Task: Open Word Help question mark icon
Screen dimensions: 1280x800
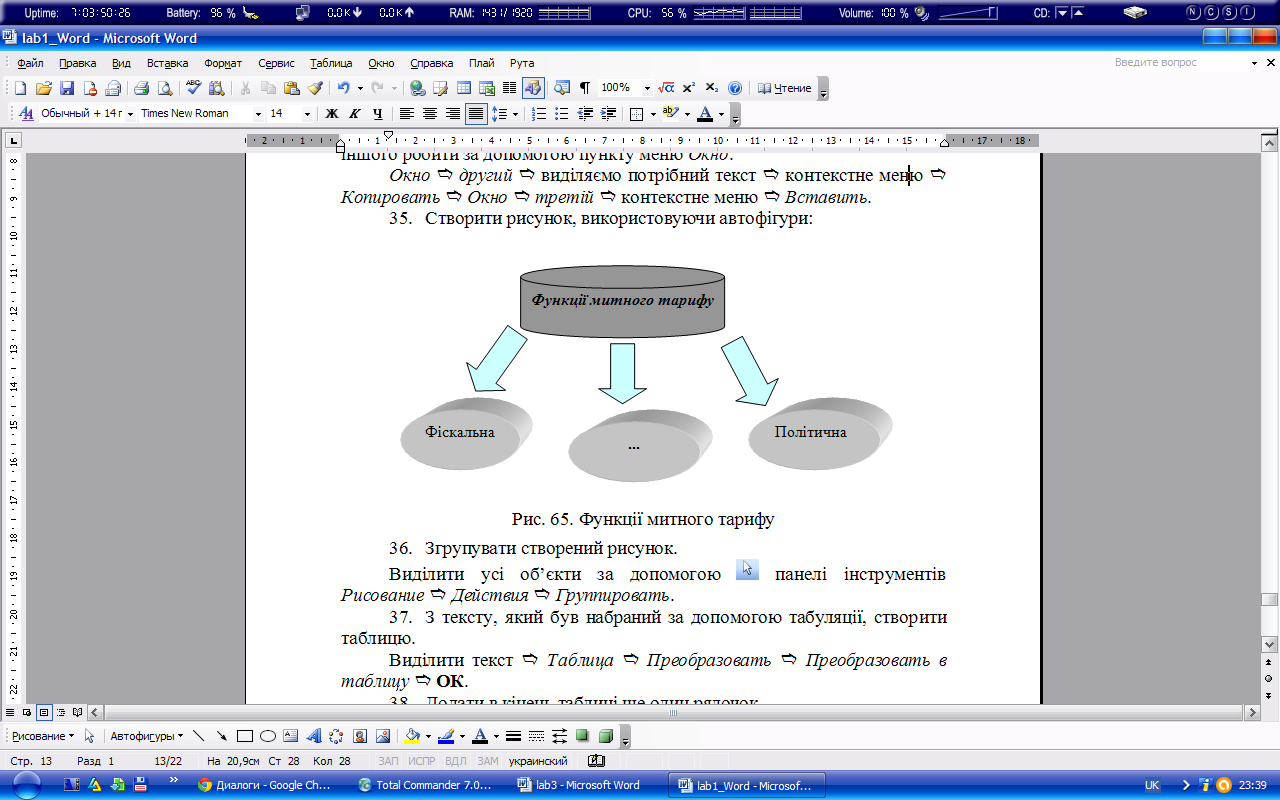Action: tap(735, 88)
